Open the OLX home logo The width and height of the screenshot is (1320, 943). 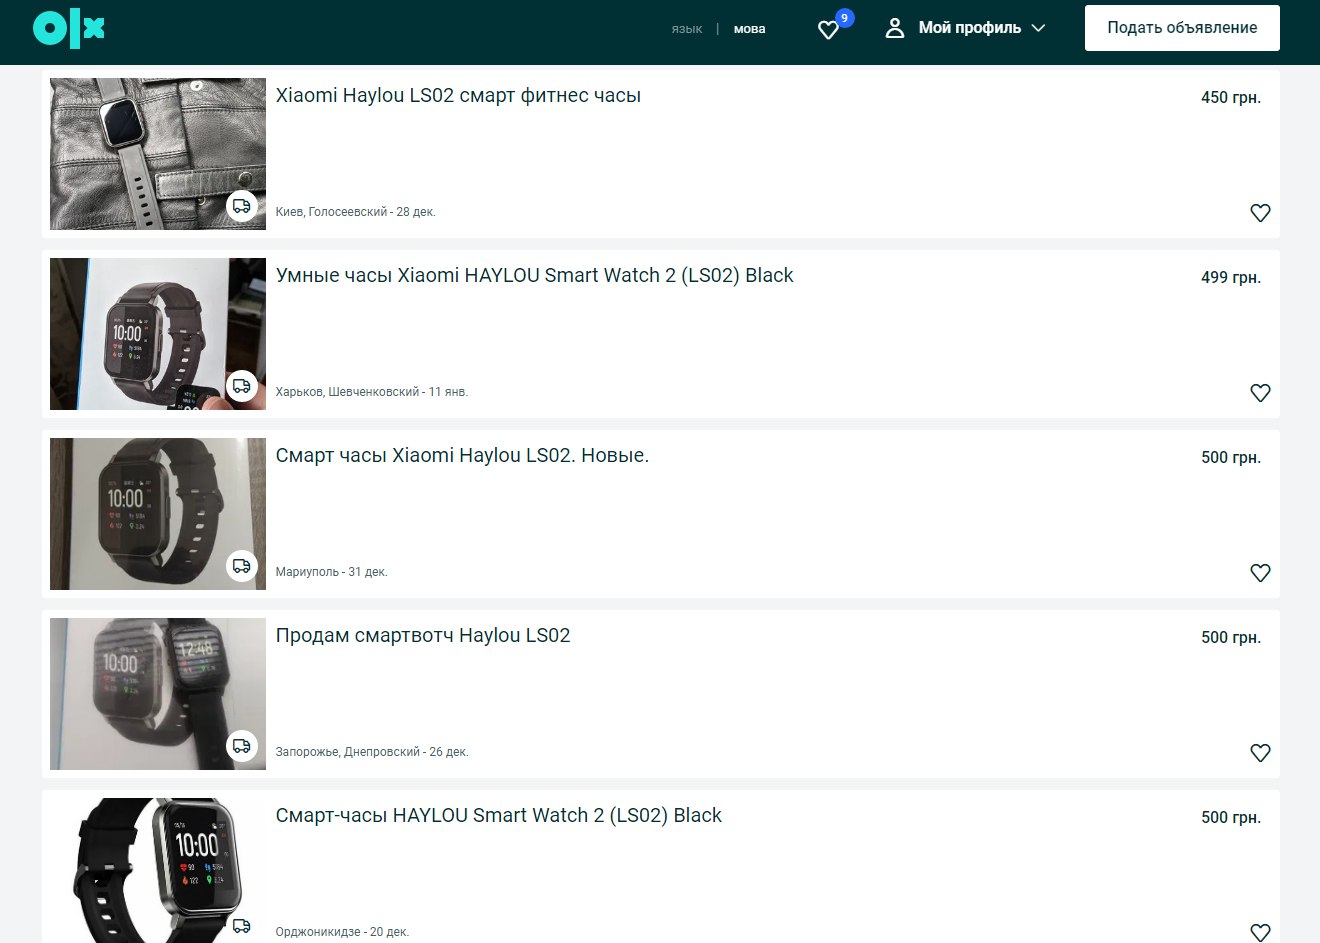pyautogui.click(x=68, y=28)
